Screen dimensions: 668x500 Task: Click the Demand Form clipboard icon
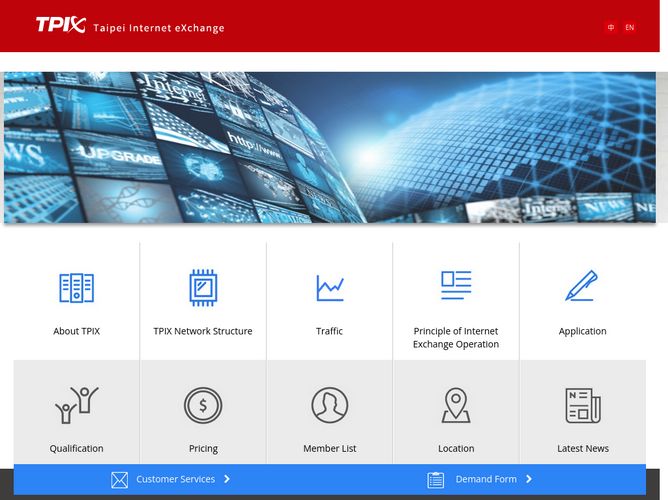click(435, 480)
